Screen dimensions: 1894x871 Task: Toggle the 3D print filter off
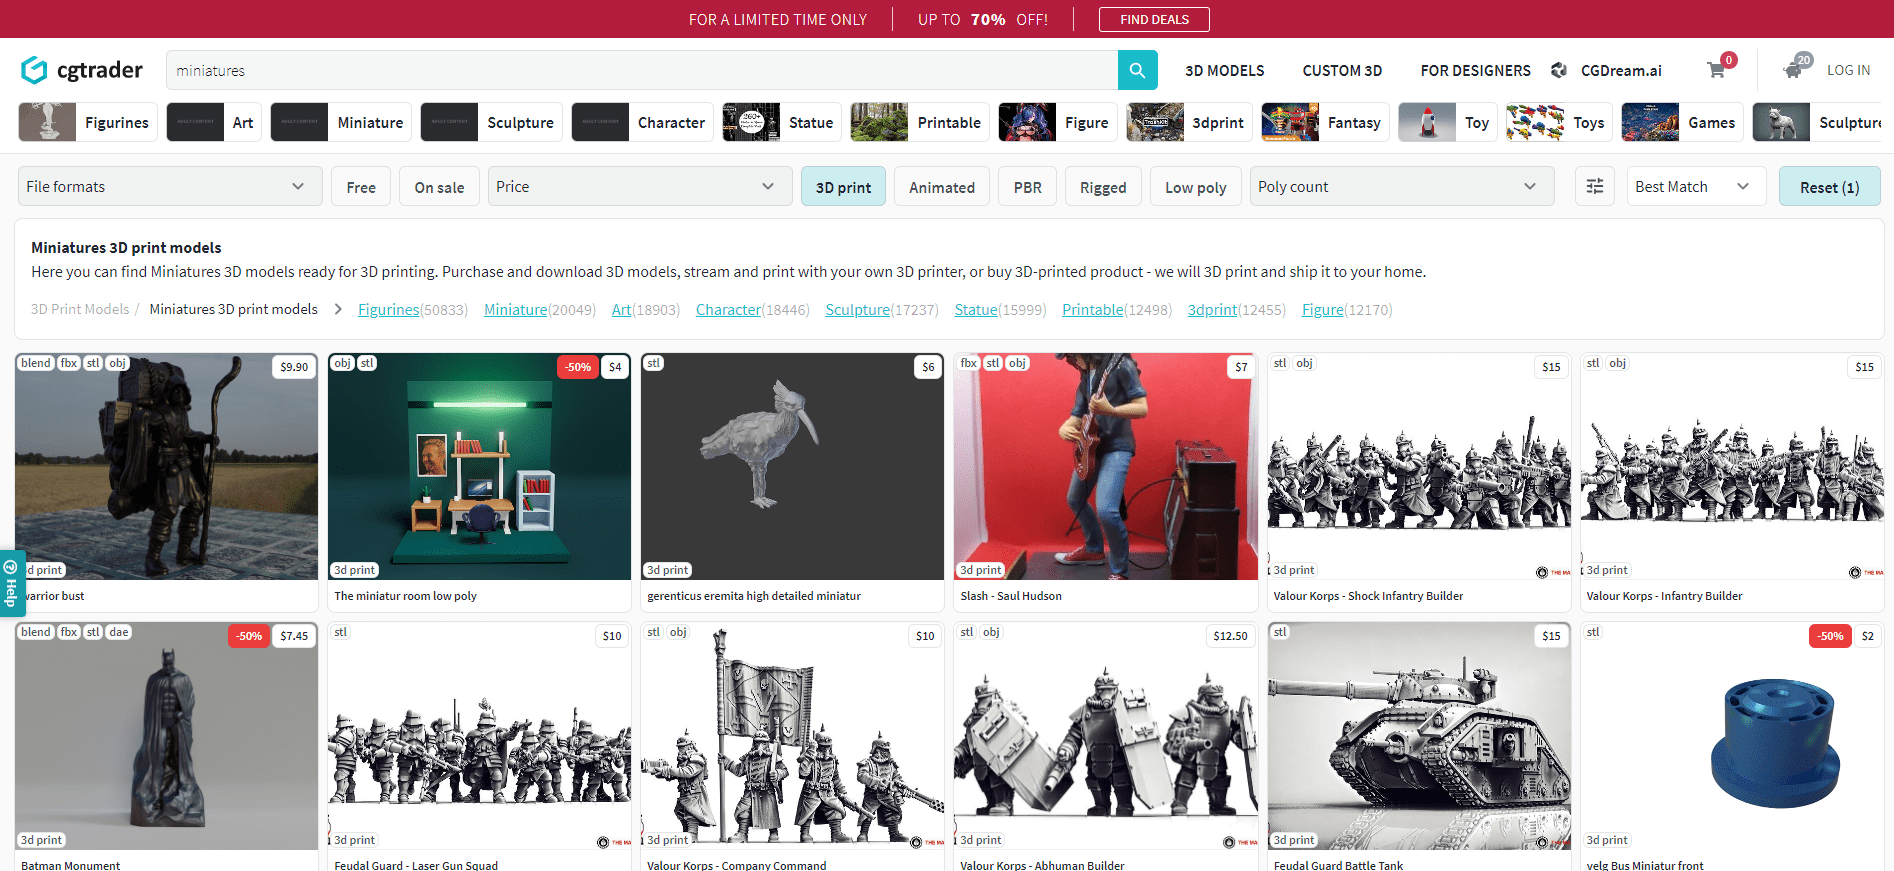pyautogui.click(x=843, y=187)
